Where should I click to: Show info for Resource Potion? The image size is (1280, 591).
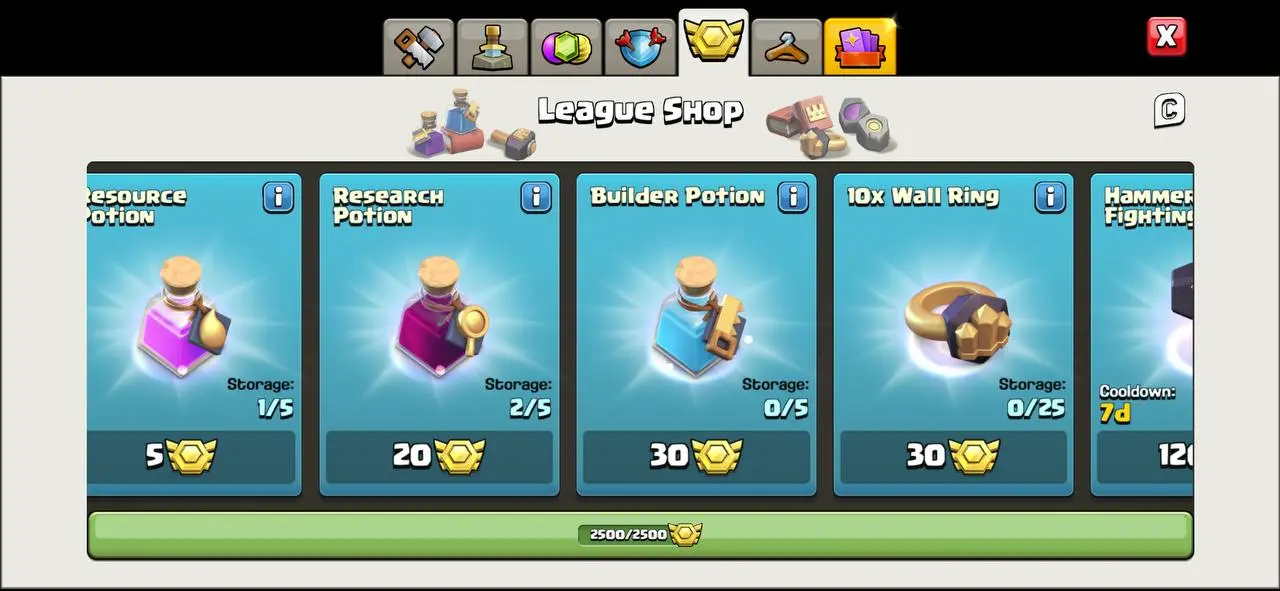[x=278, y=197]
